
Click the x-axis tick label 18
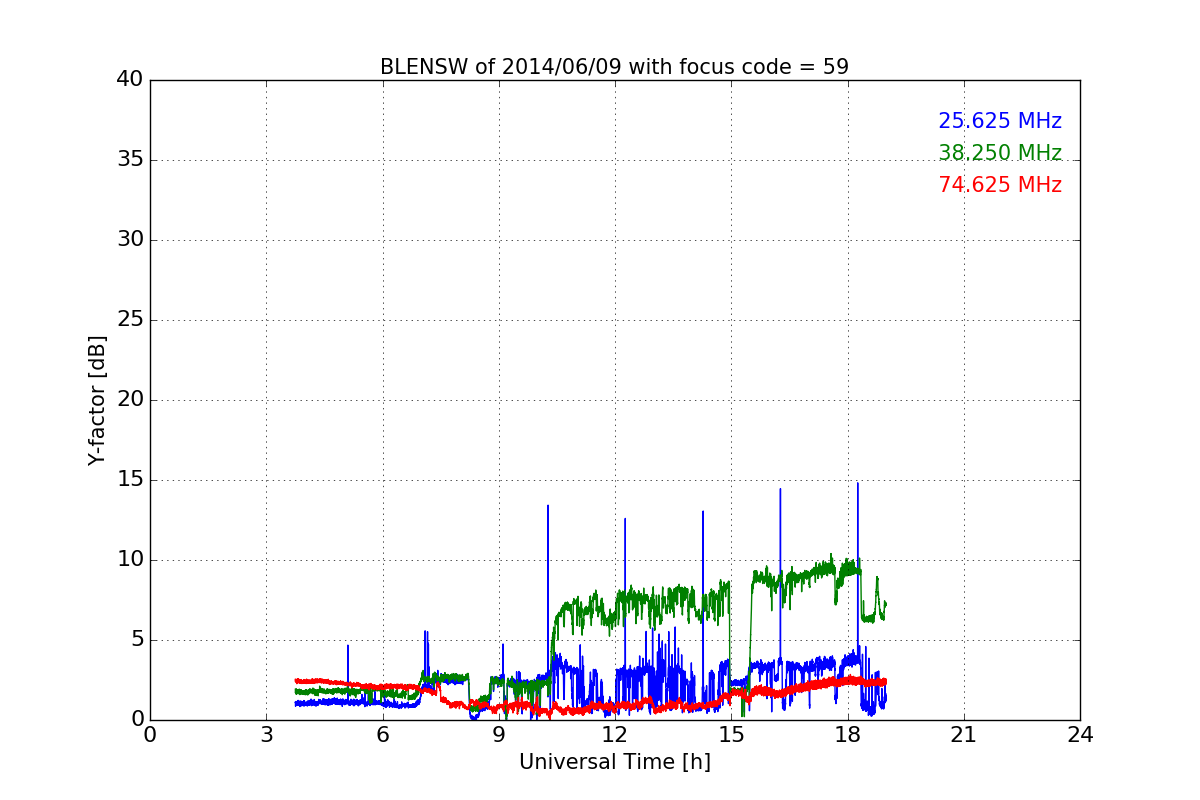(x=847, y=735)
